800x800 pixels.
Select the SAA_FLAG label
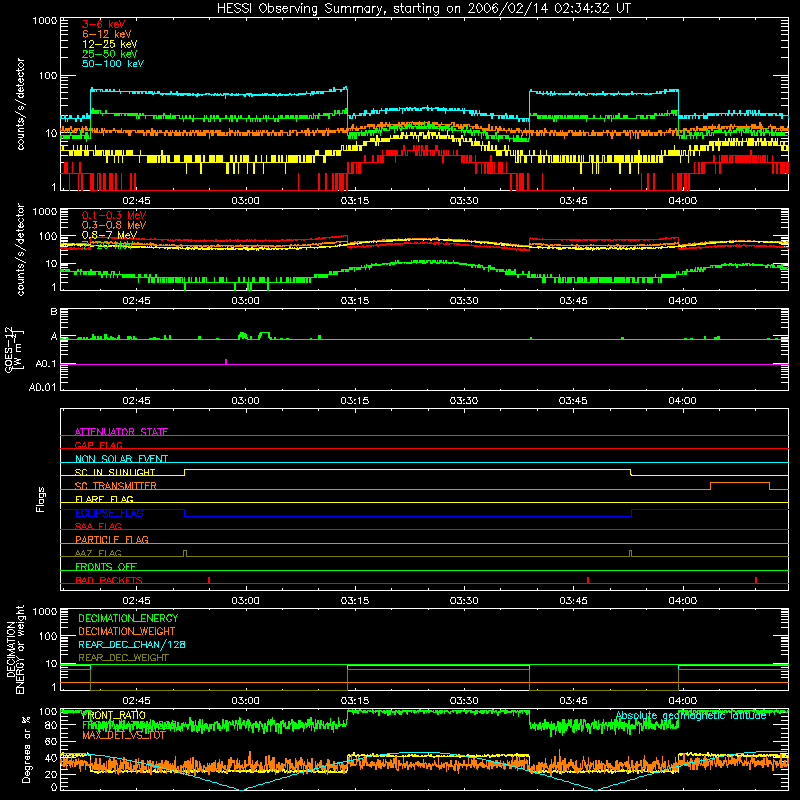98,526
